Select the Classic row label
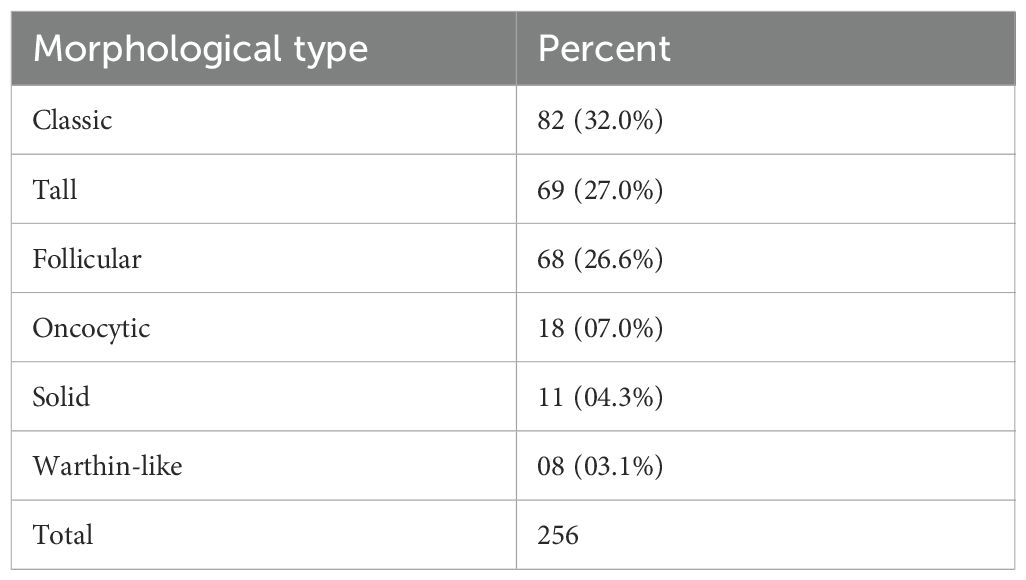This screenshot has height=580, width=1026. click(x=72, y=120)
